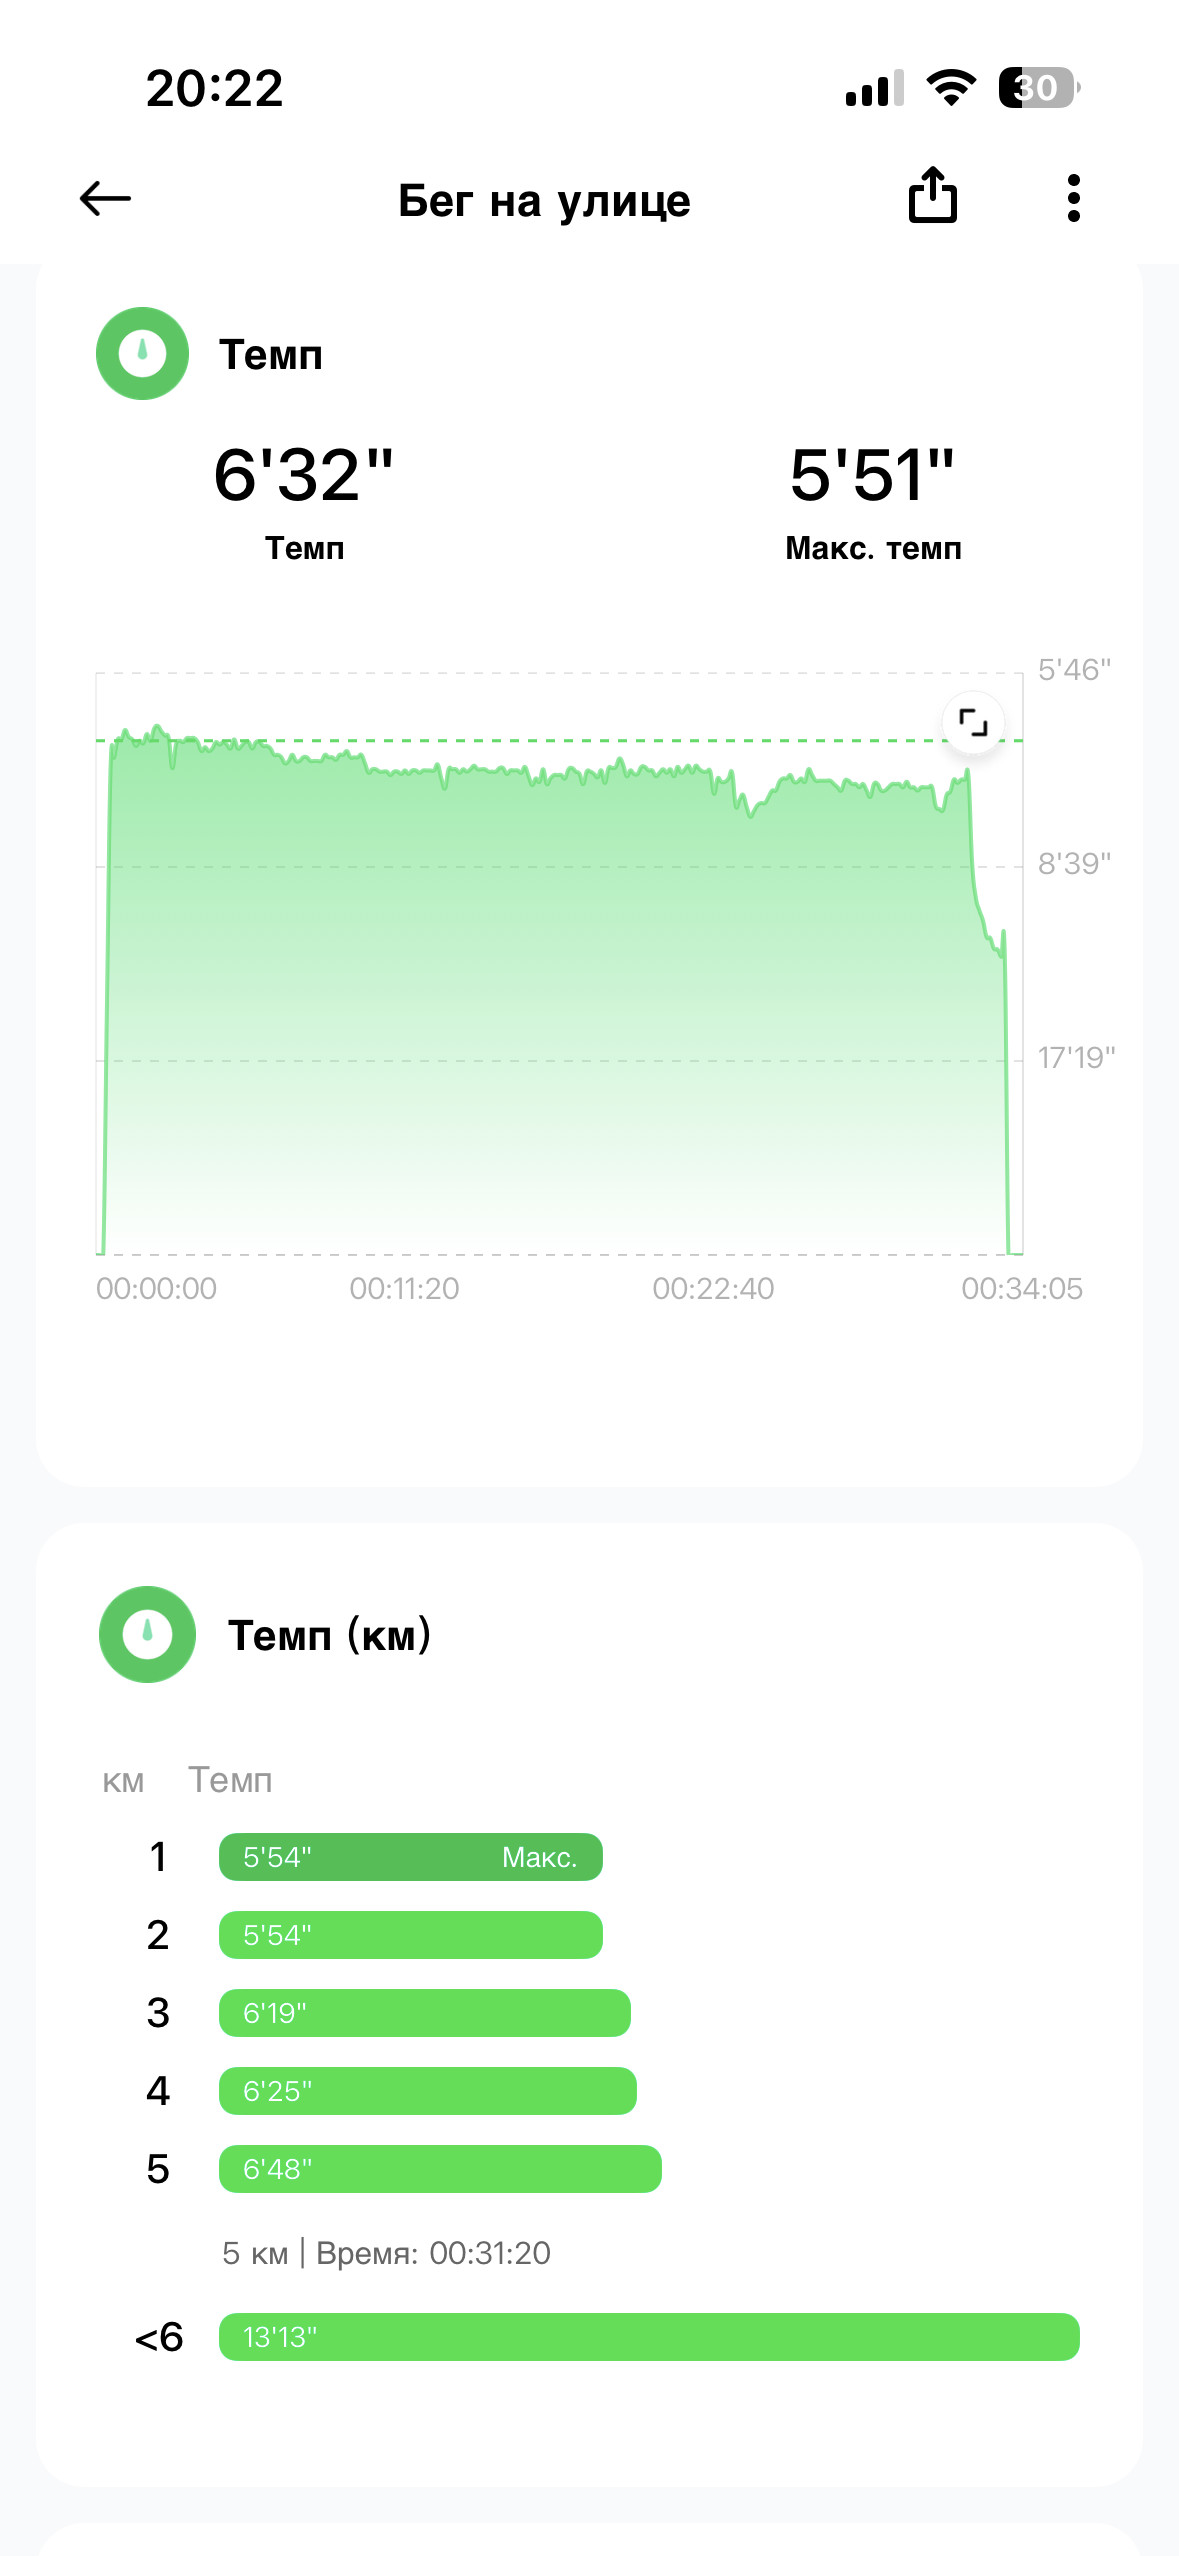Screen dimensions: 1179x2556
Task: Tap the Wi-Fi status icon
Action: [951, 88]
